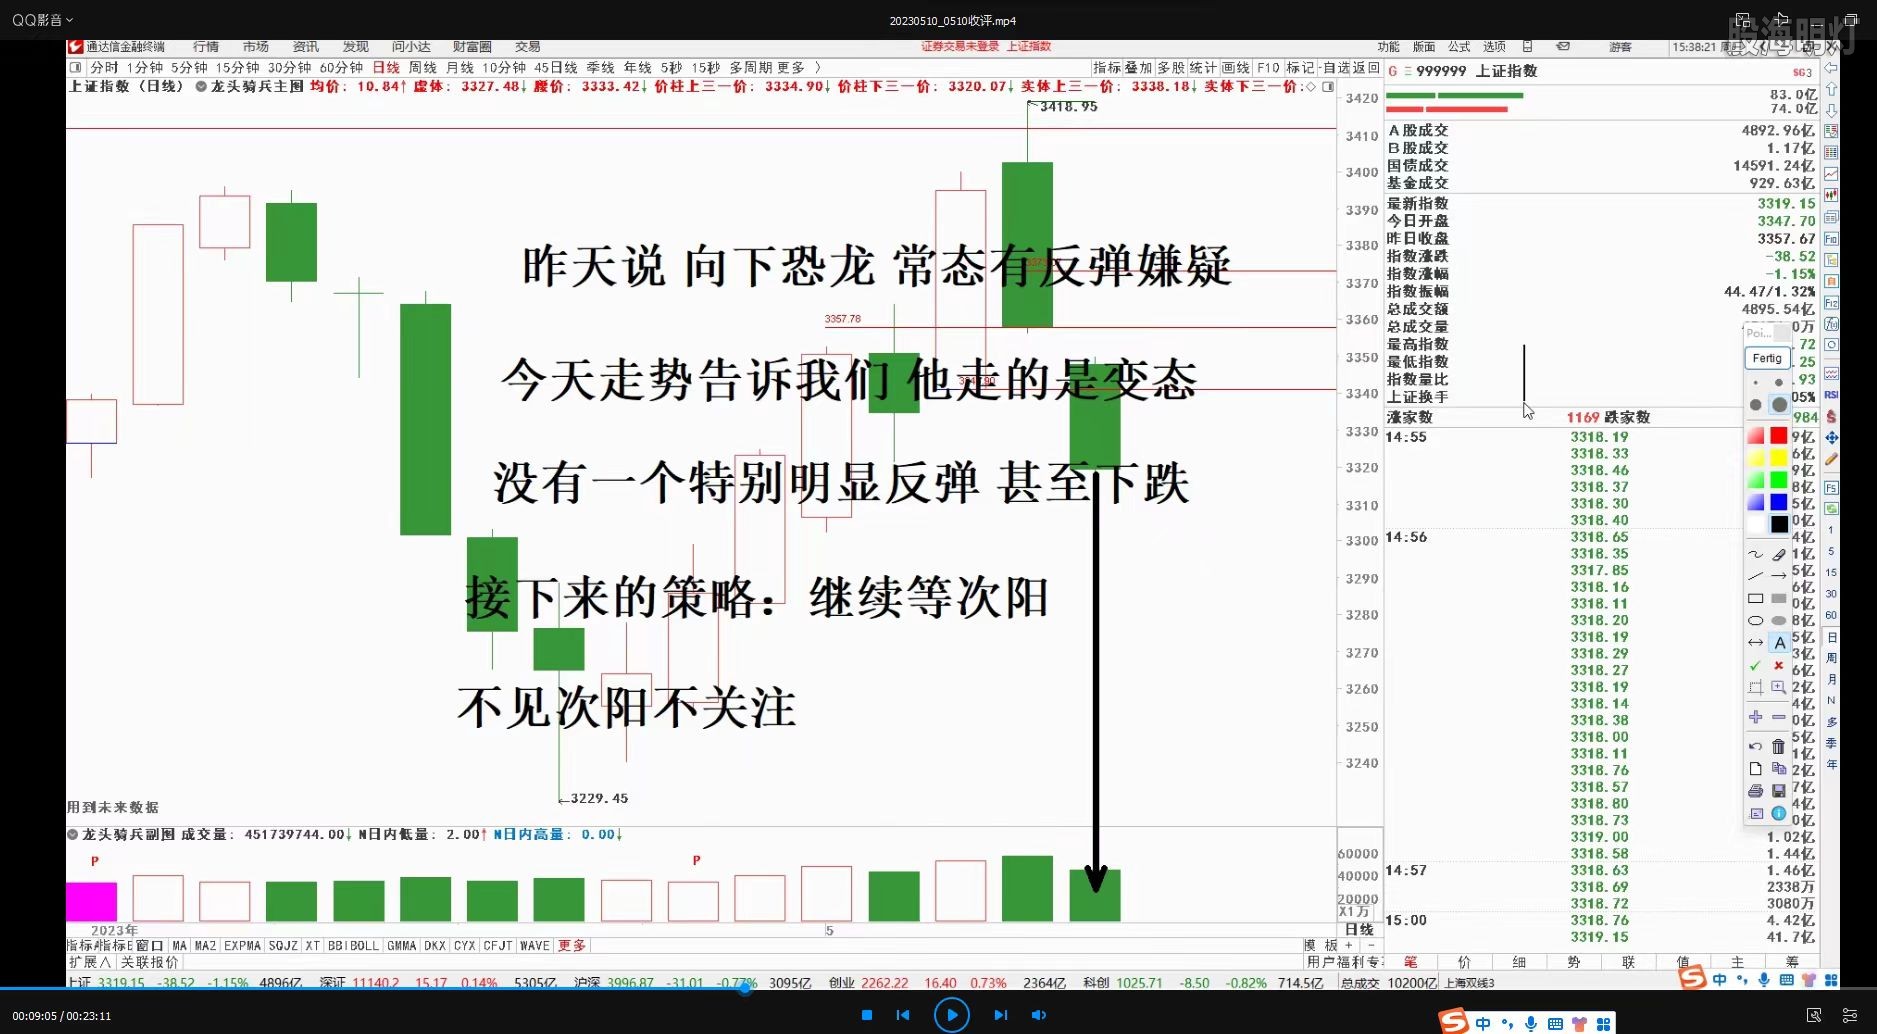Select the eraser tool in drawing palette
Viewport: 1877px width, 1034px height.
pyautogui.click(x=1779, y=554)
